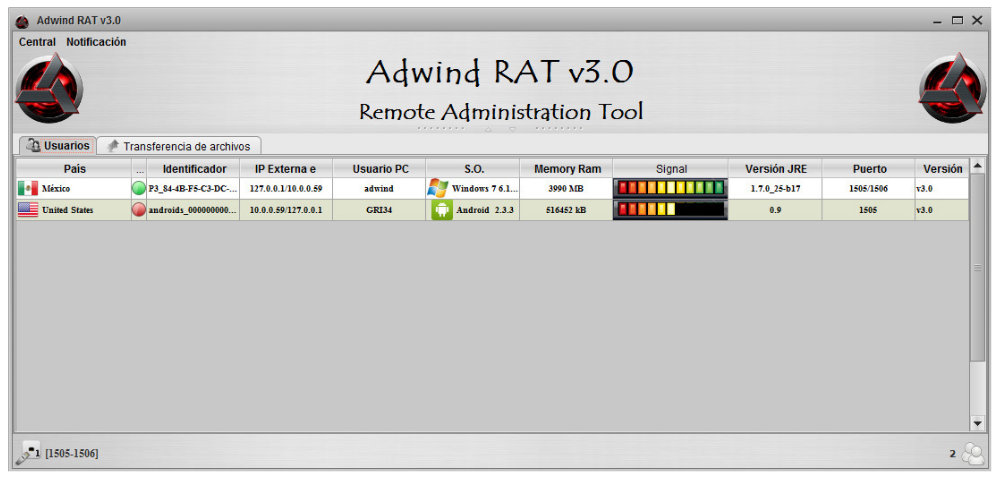Click the Versión JRE column header
The width and height of the screenshot is (1000, 484).
pos(775,169)
